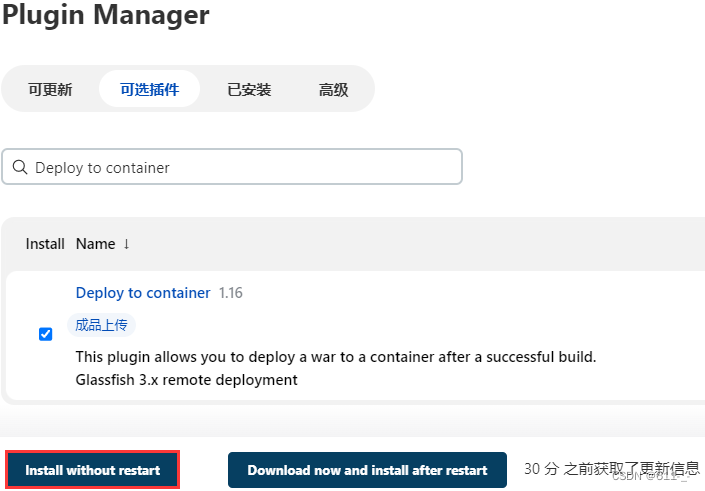The image size is (705, 491).
Task: Focus the plugin search input field
Action: point(232,167)
